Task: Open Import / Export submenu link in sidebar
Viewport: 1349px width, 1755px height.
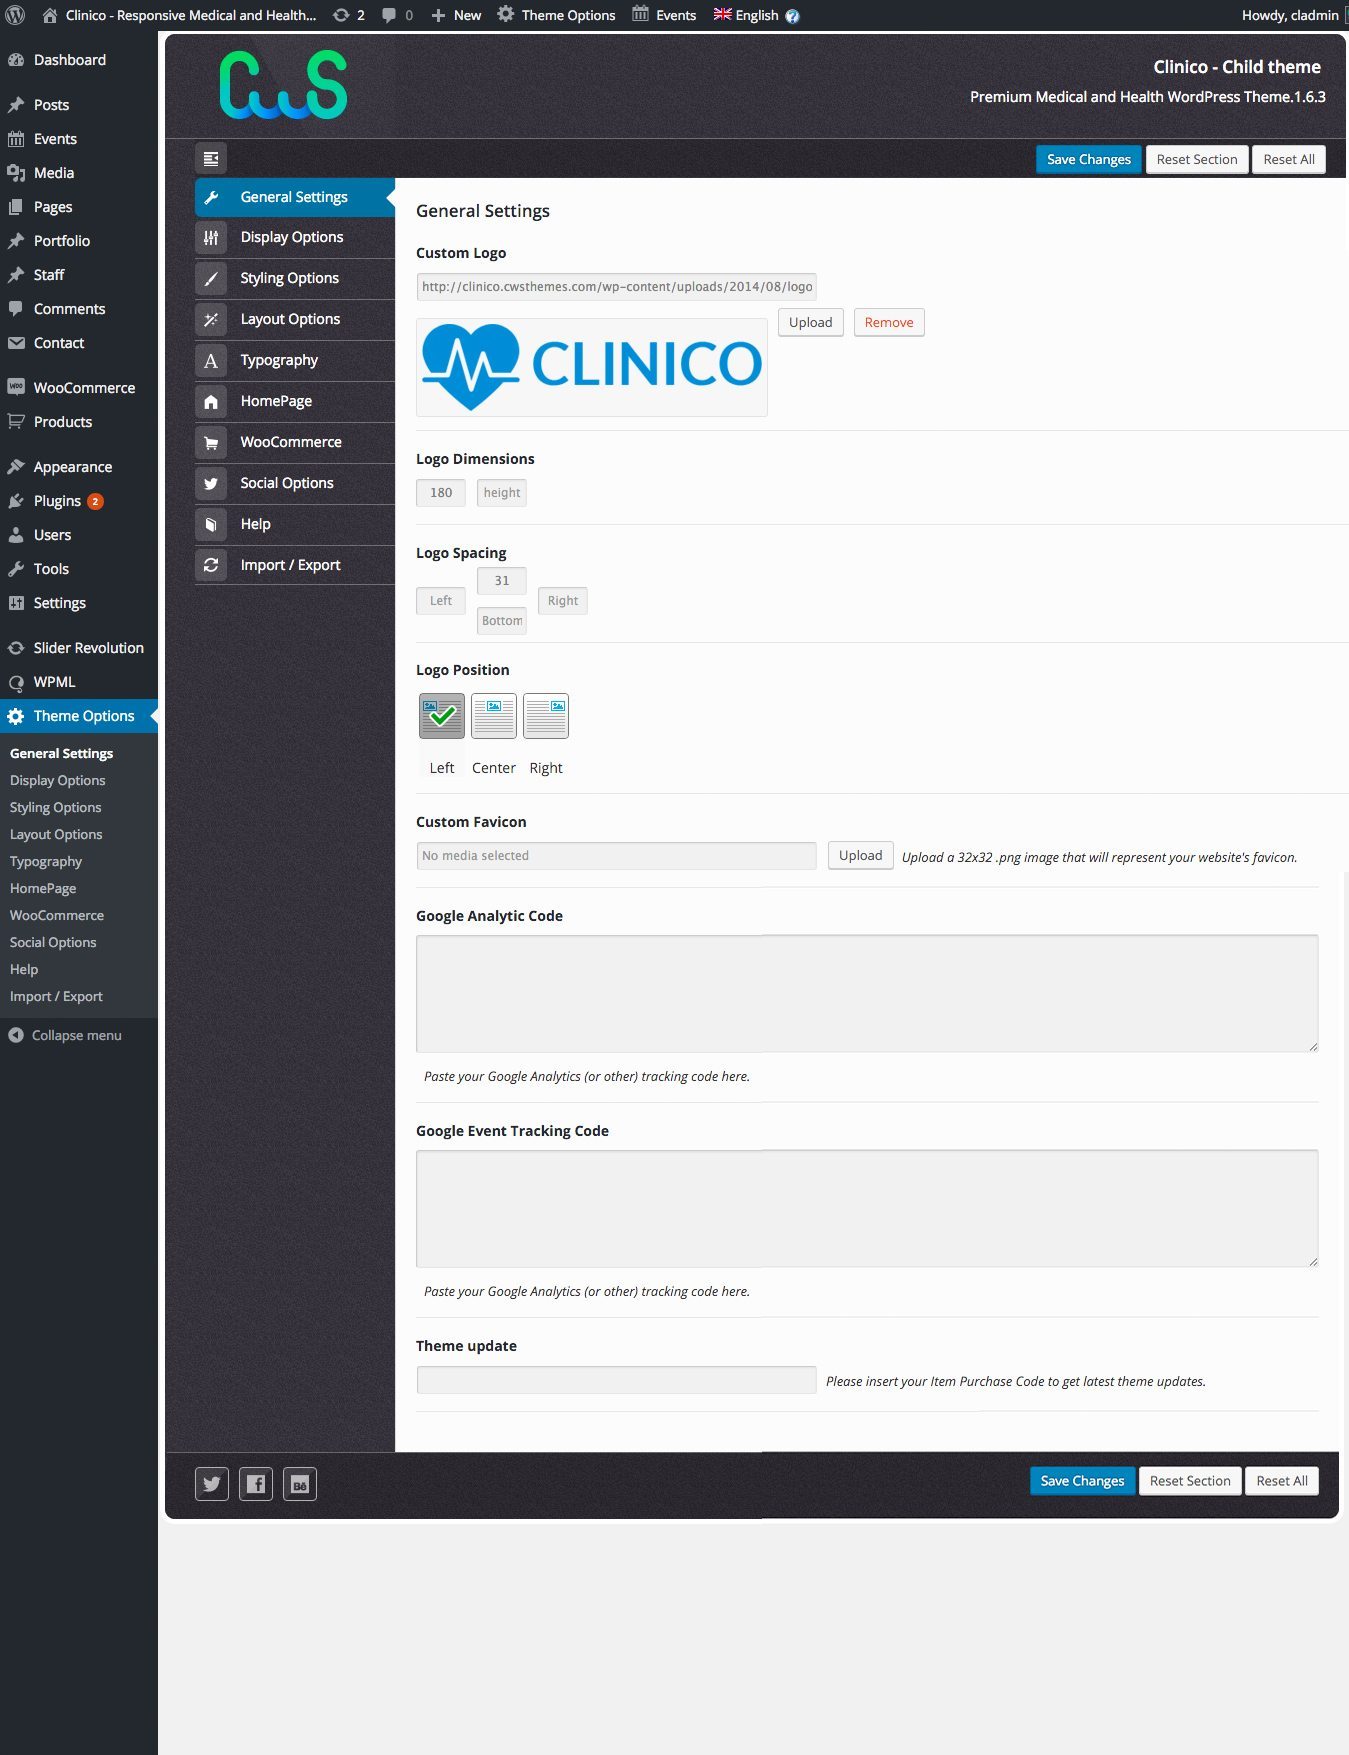Action: pos(56,996)
